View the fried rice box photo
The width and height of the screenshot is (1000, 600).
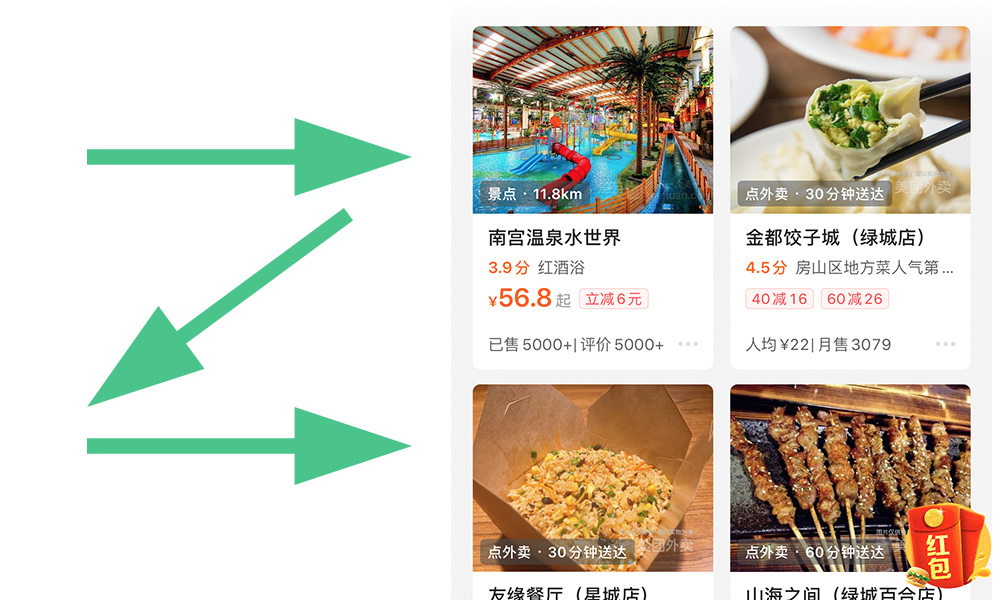coord(592,478)
